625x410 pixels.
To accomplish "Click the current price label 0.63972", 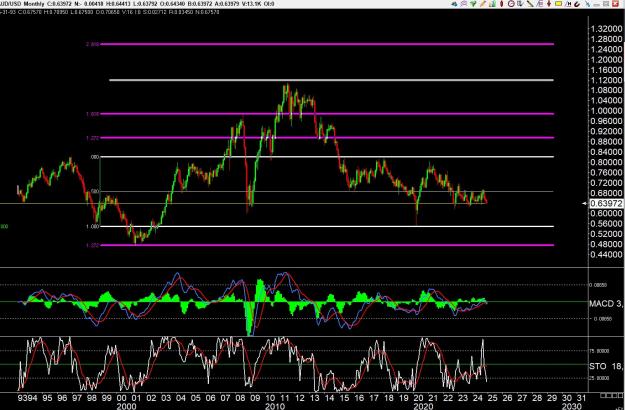I will point(606,204).
